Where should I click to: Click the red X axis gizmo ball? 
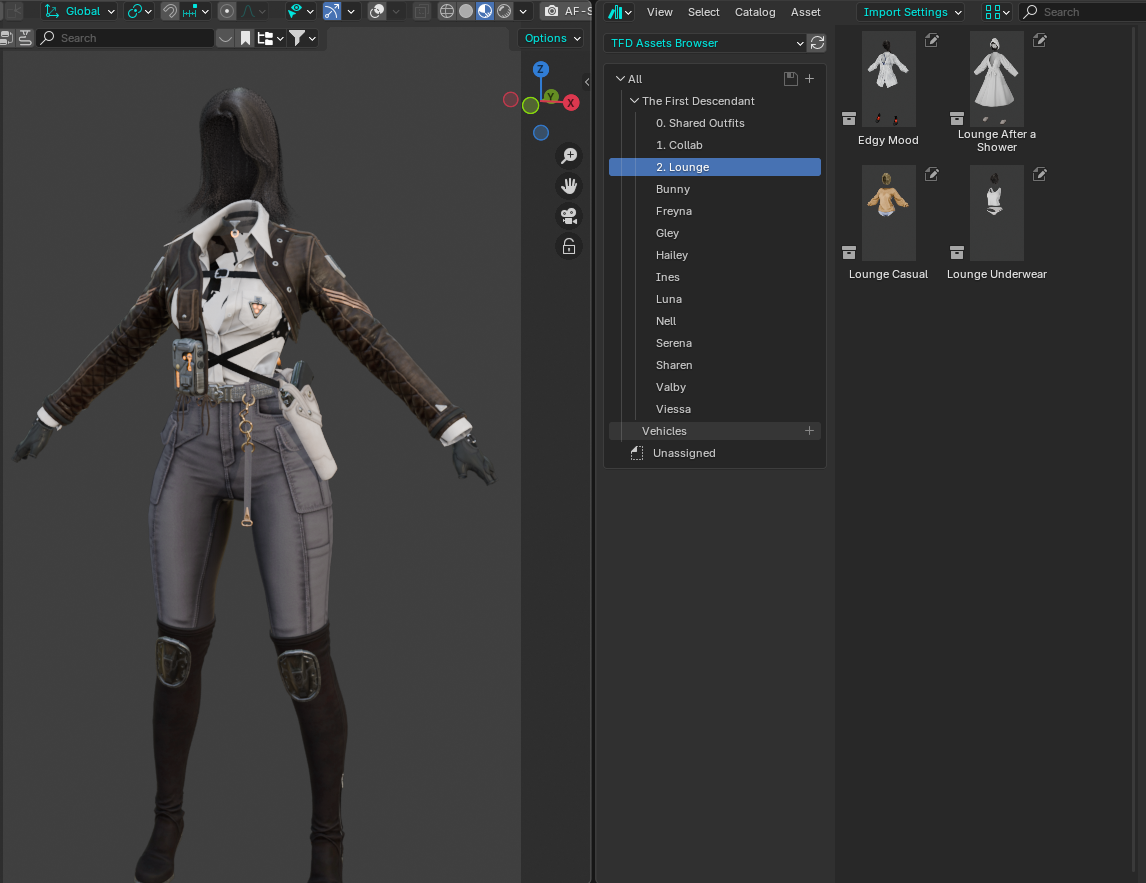(571, 103)
